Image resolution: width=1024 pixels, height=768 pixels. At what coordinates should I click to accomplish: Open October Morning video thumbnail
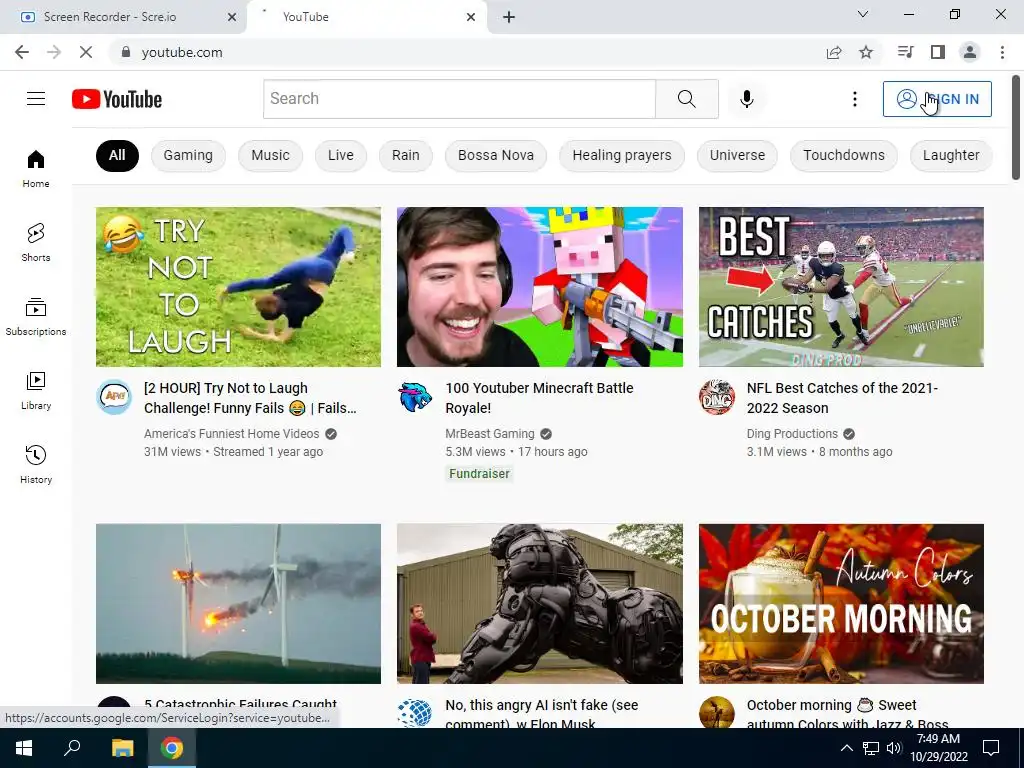click(x=841, y=603)
